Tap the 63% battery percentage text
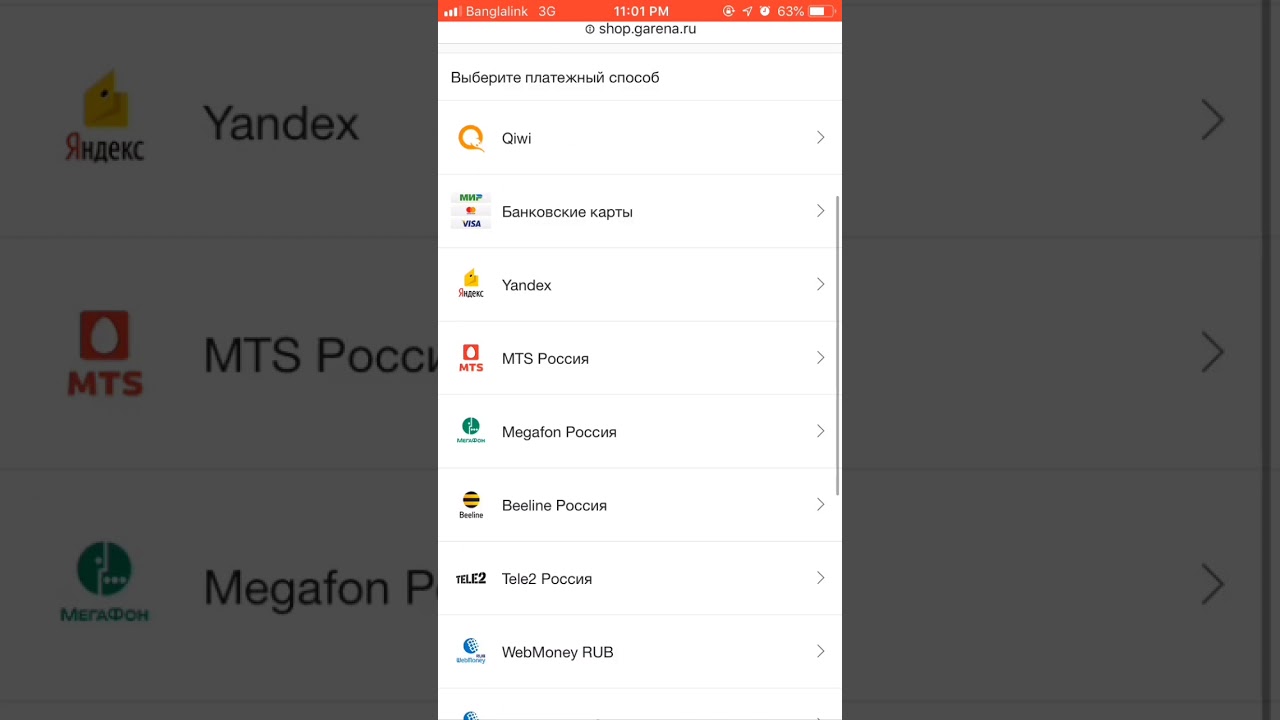 [790, 11]
